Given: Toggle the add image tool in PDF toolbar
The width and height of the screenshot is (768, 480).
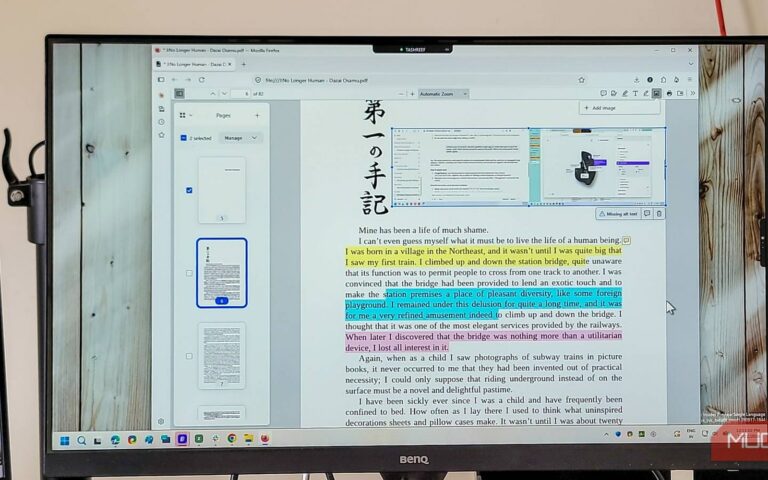Looking at the screenshot, I should pyautogui.click(x=656, y=93).
